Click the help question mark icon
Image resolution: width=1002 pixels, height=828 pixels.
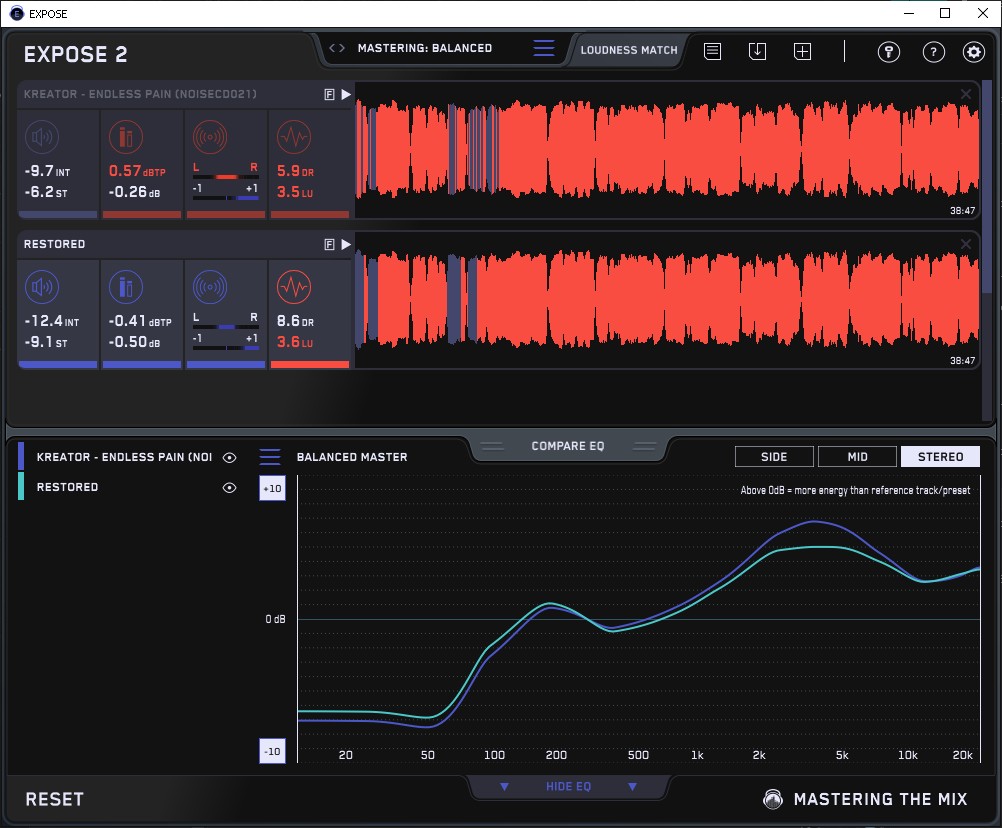[x=933, y=52]
